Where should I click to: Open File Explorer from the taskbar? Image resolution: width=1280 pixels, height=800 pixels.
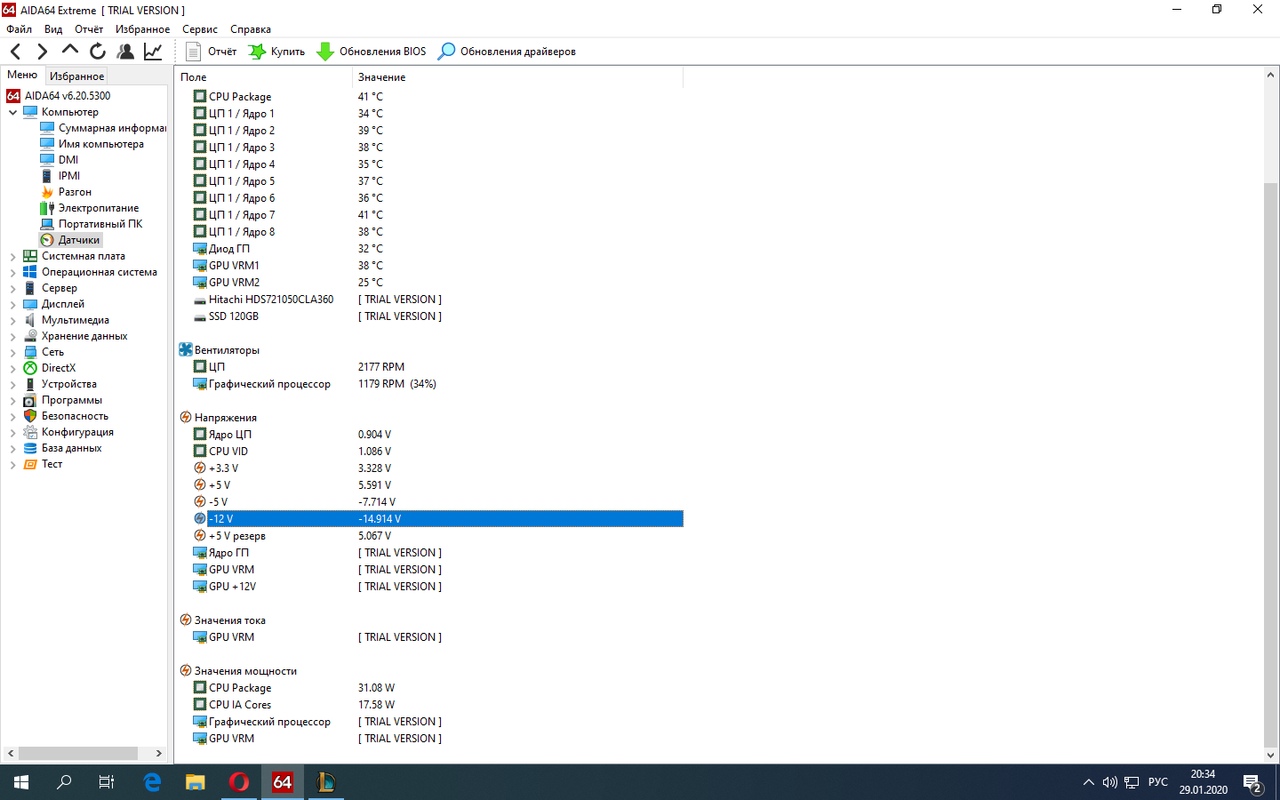click(195, 782)
